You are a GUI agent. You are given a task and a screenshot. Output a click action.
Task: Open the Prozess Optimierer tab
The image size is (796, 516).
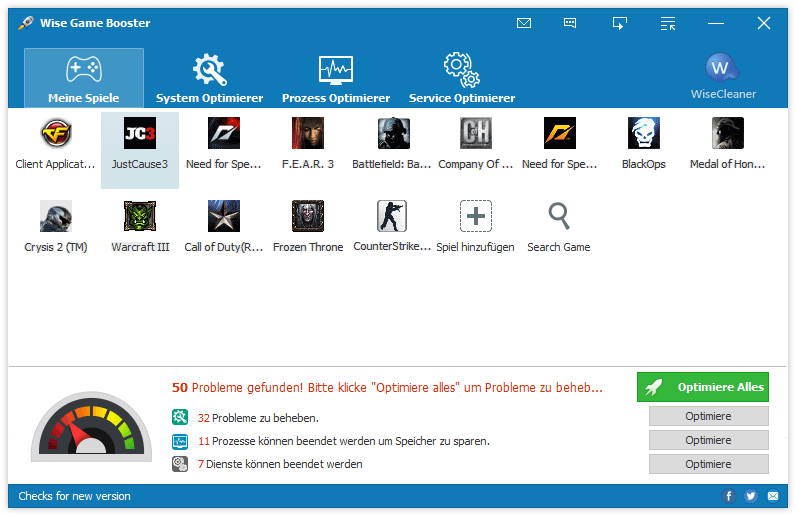(x=336, y=78)
